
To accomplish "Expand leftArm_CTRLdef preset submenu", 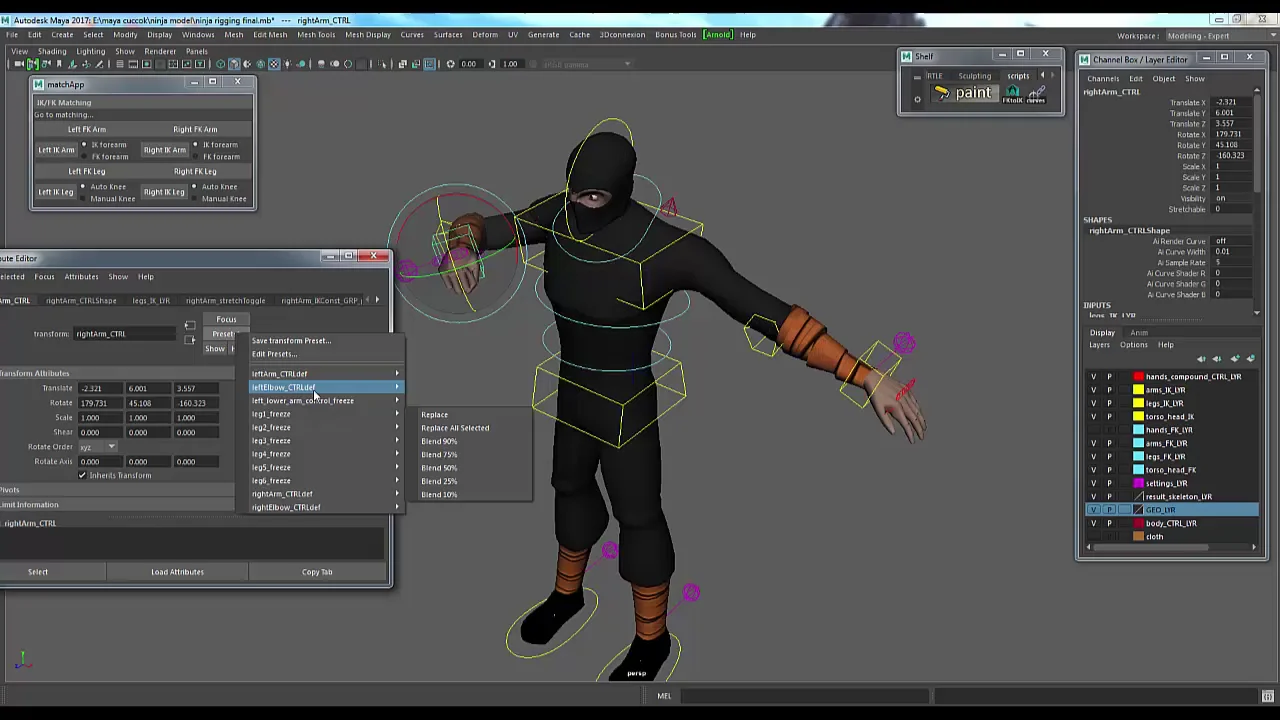I will tap(324, 374).
